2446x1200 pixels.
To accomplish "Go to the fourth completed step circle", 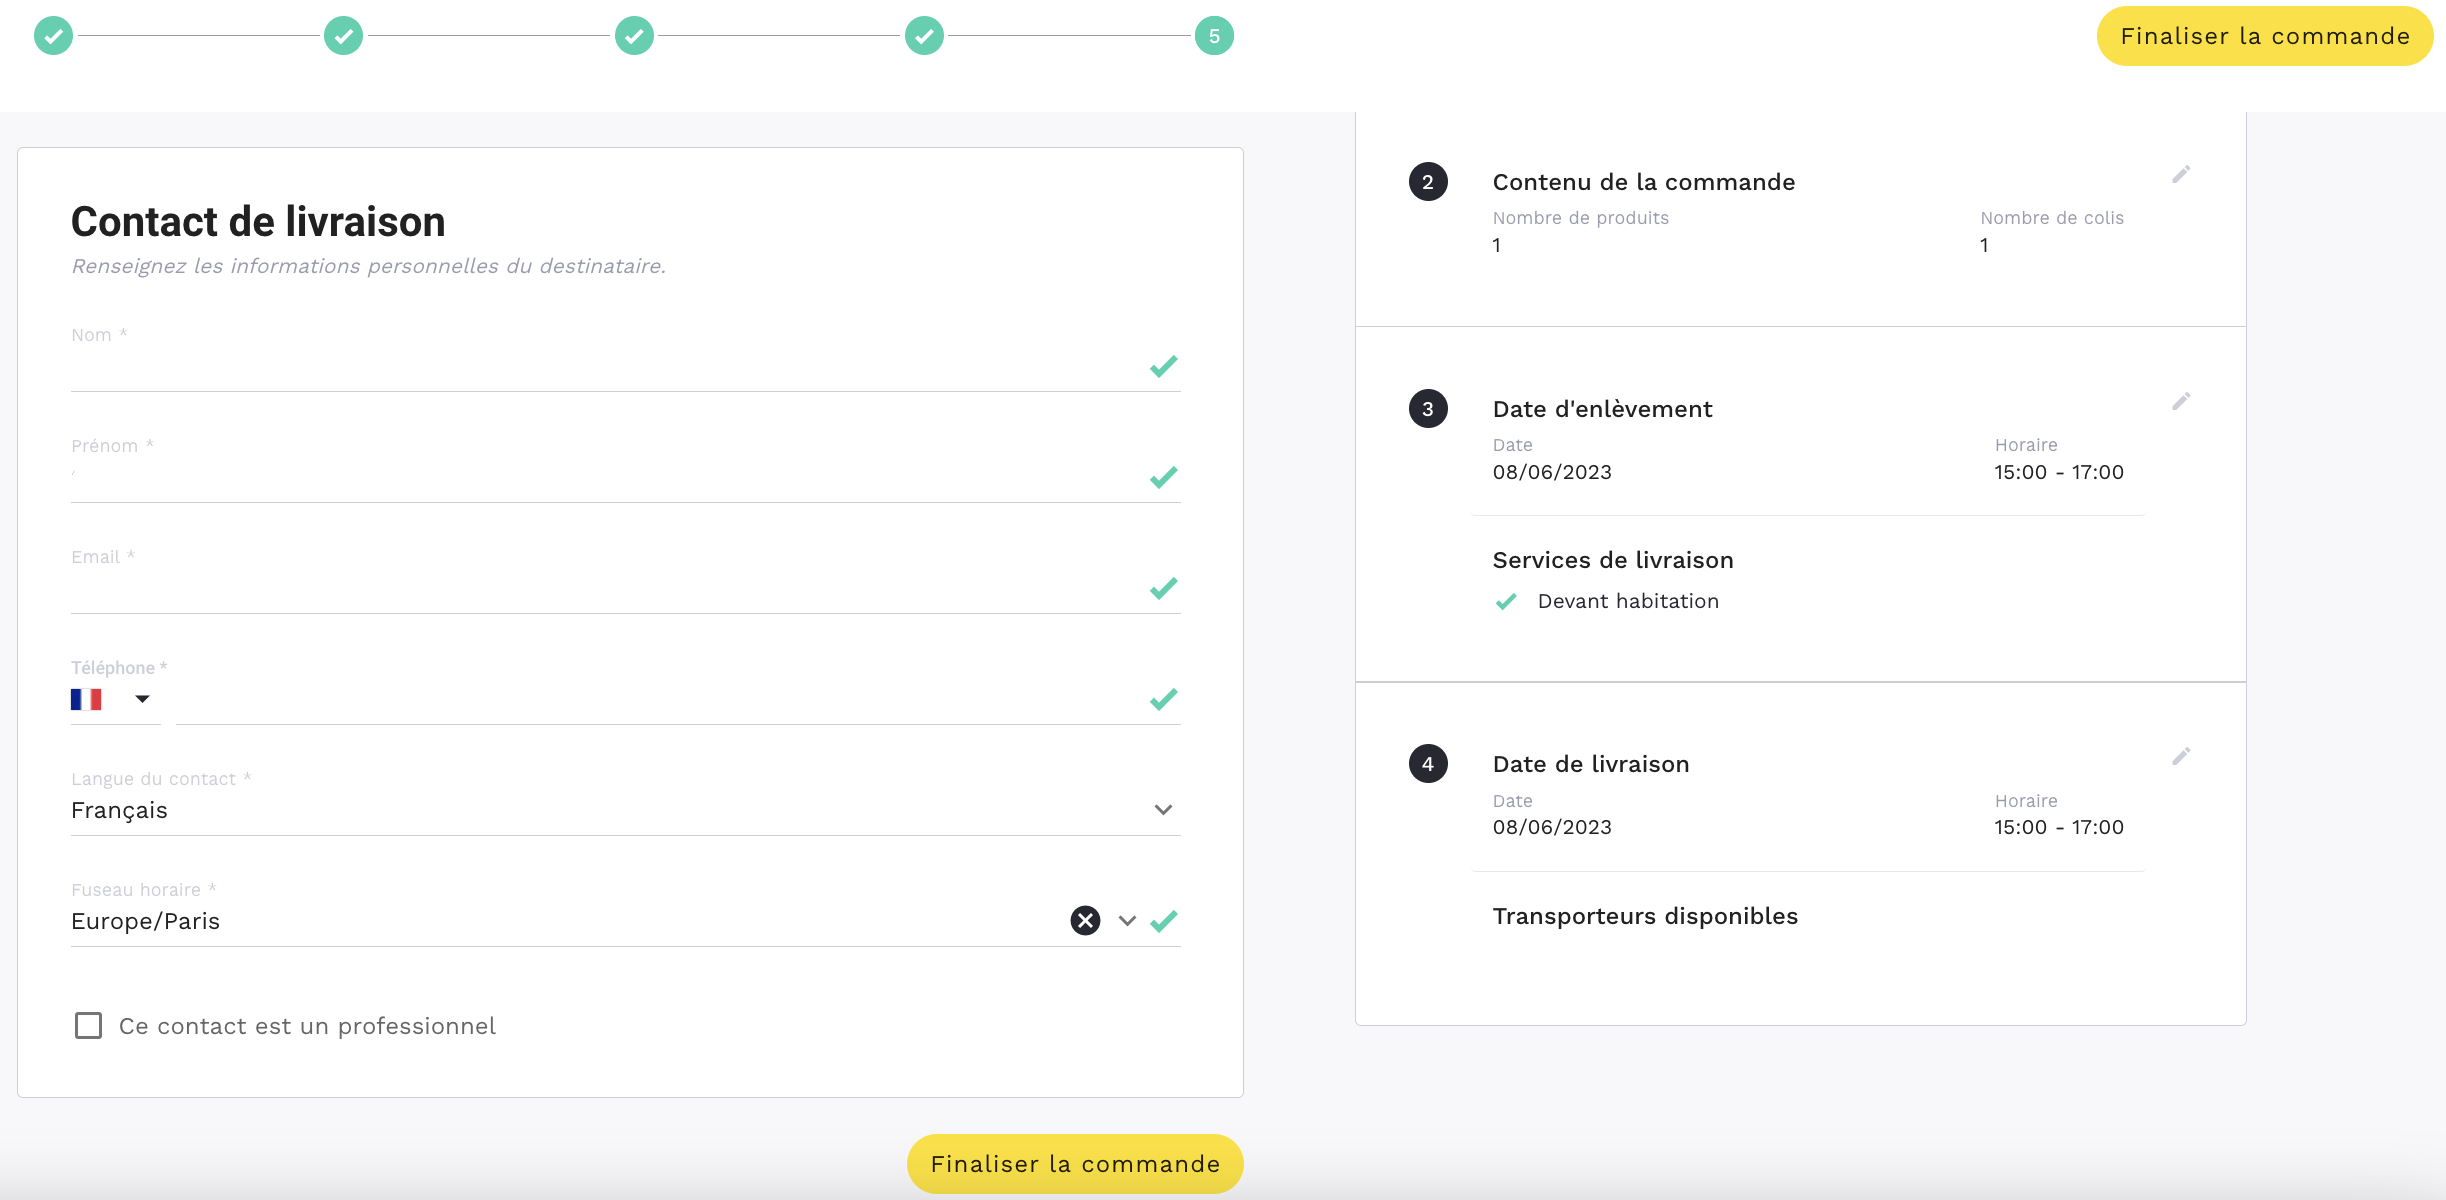I will point(924,37).
